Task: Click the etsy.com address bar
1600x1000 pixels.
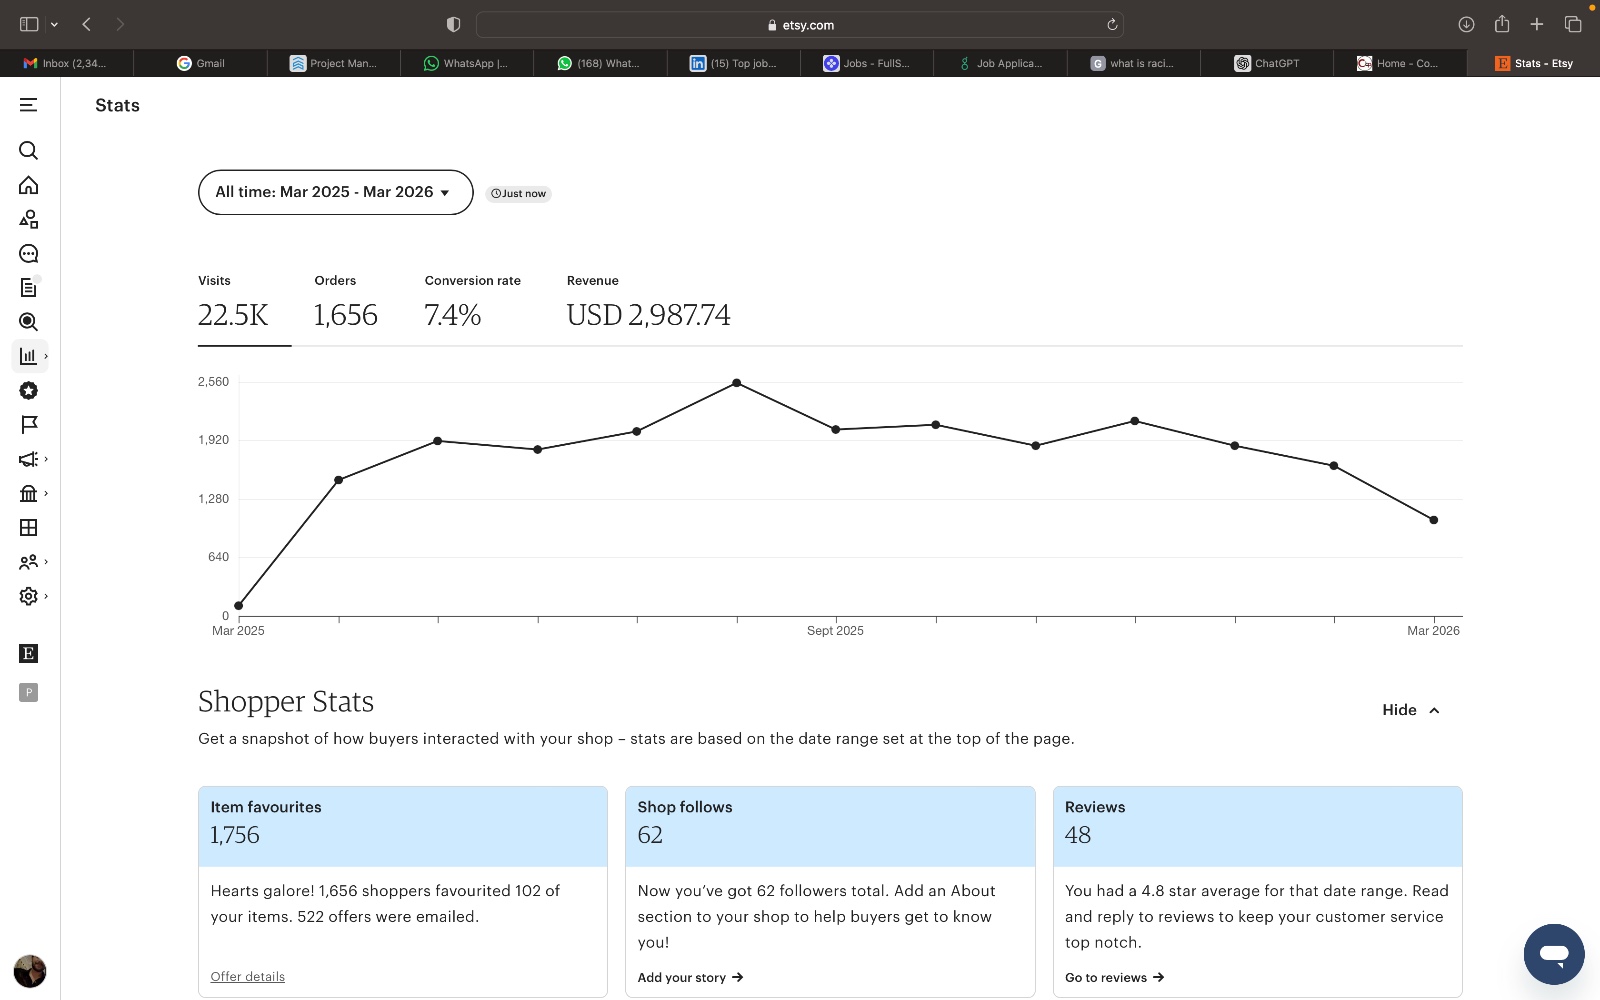Action: tap(800, 25)
